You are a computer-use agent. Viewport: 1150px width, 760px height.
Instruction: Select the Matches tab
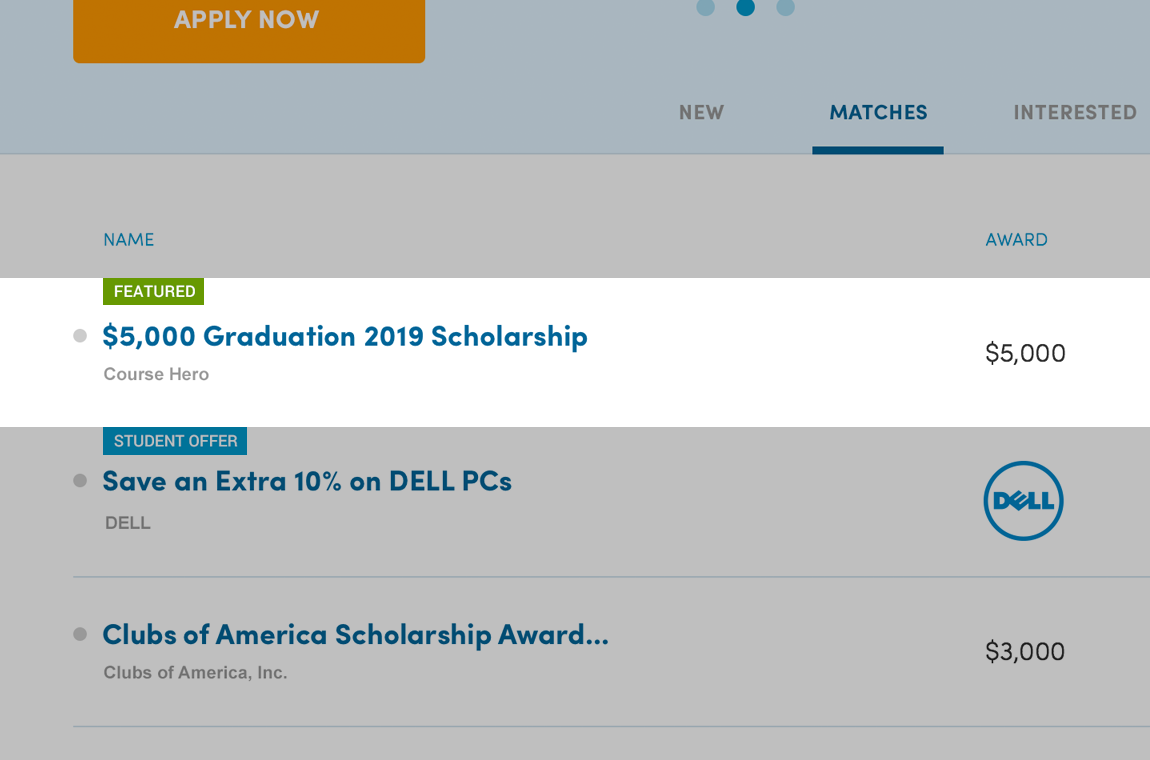click(878, 112)
